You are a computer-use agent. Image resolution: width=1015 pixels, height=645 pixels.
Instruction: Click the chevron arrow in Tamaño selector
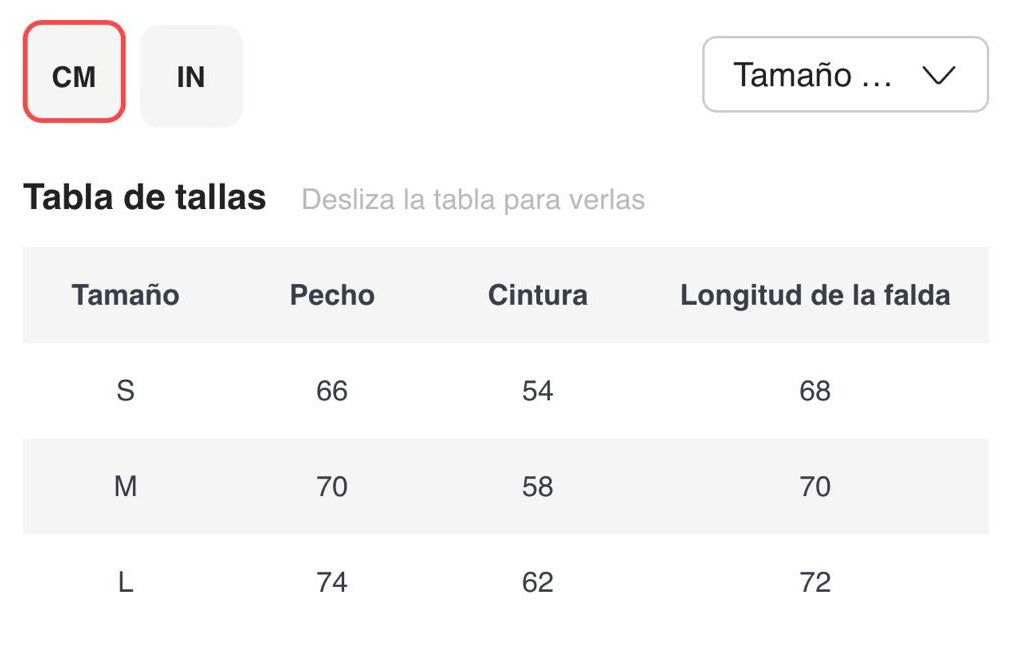click(939, 75)
